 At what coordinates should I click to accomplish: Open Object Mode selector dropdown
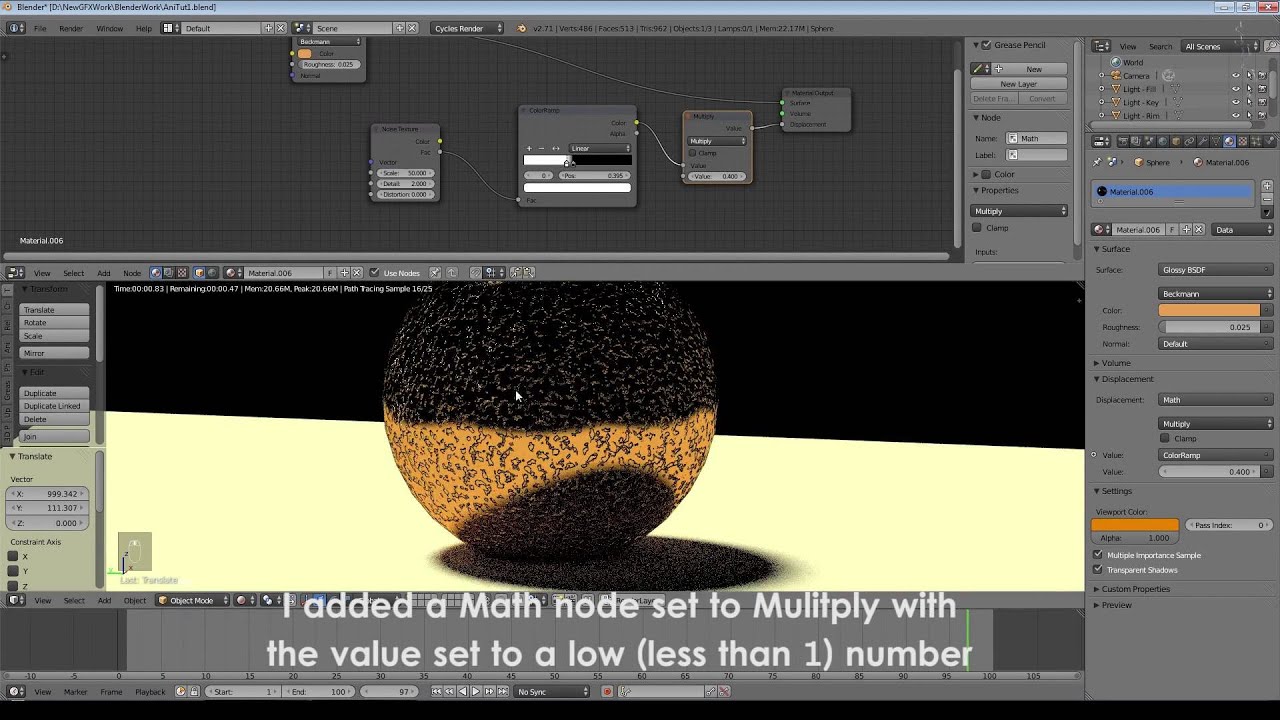tap(192, 600)
